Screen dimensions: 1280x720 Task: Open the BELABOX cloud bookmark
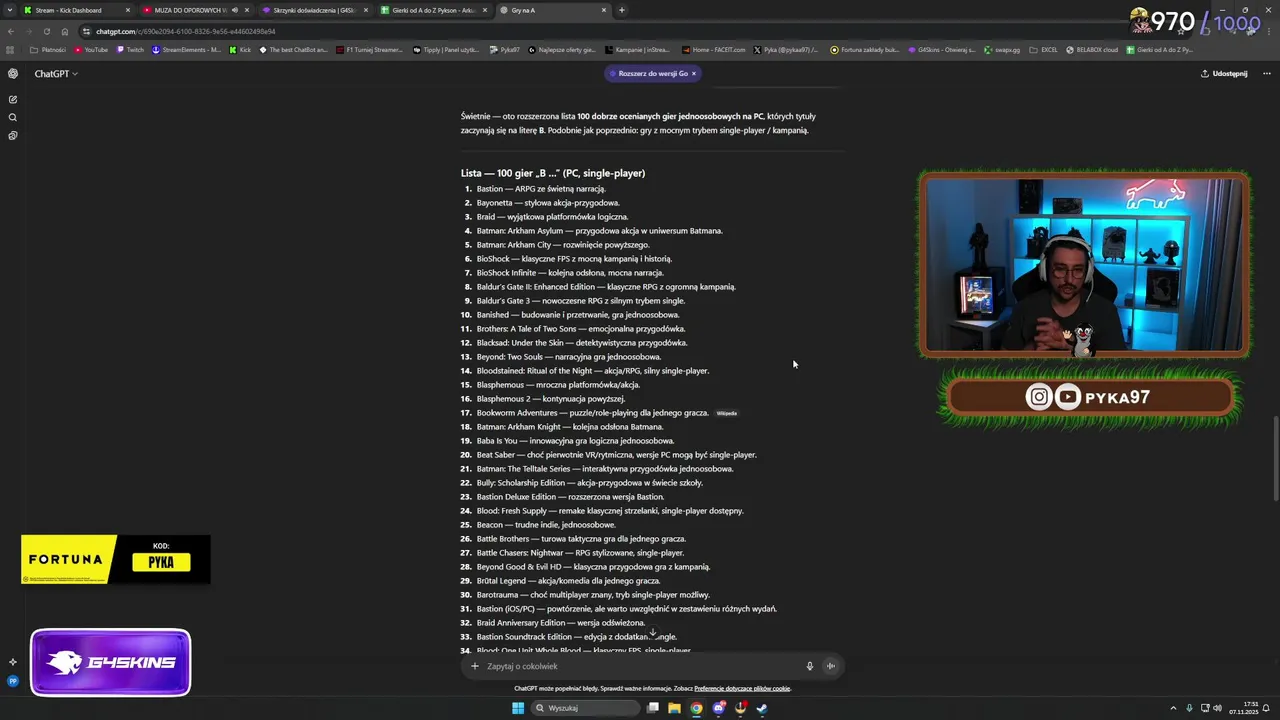[1093, 49]
